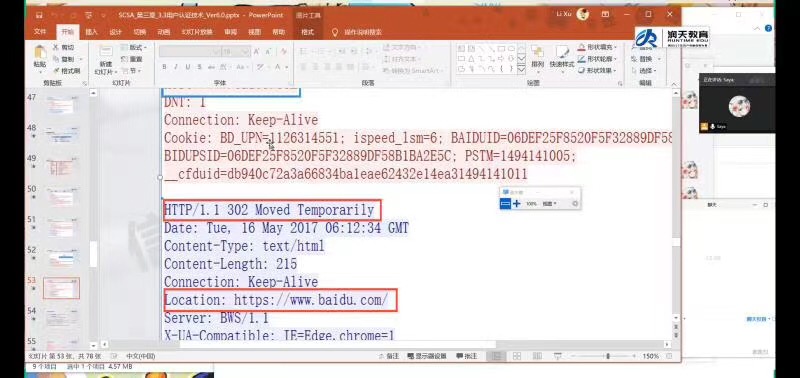800x378 pixels.
Task: Click the Comments (批注) button
Action: 466,356
